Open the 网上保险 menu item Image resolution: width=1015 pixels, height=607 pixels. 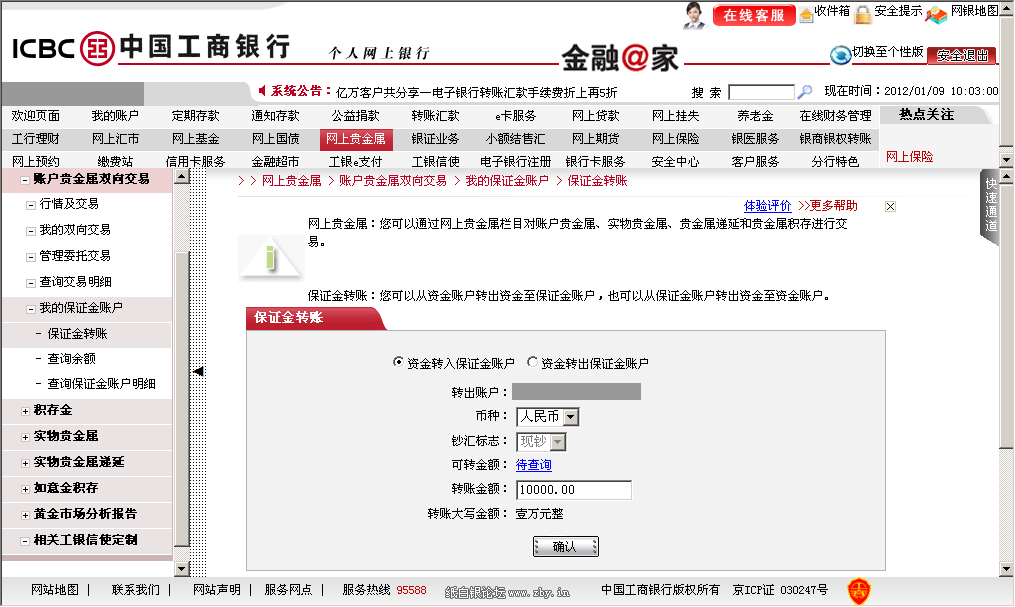(x=675, y=139)
